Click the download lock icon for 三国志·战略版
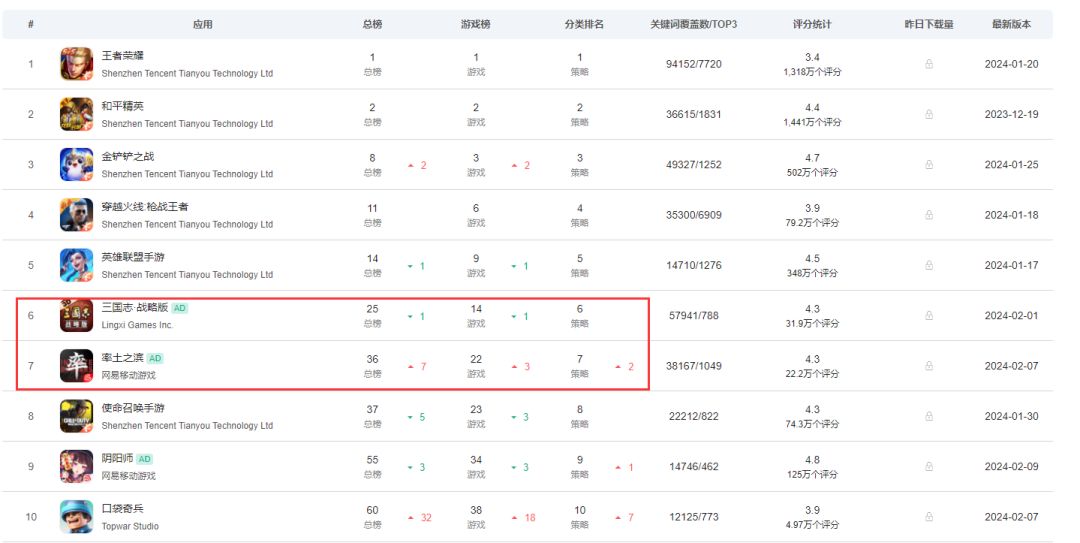Viewport: 1080px width, 543px height. [928, 316]
